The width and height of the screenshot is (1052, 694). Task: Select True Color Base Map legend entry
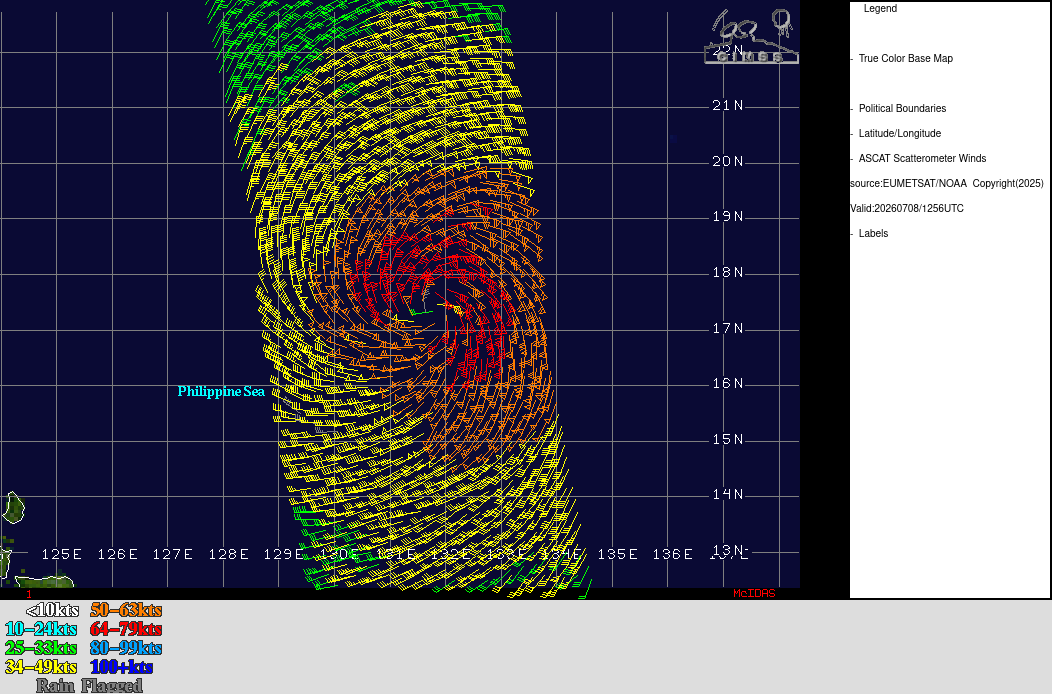tap(905, 58)
